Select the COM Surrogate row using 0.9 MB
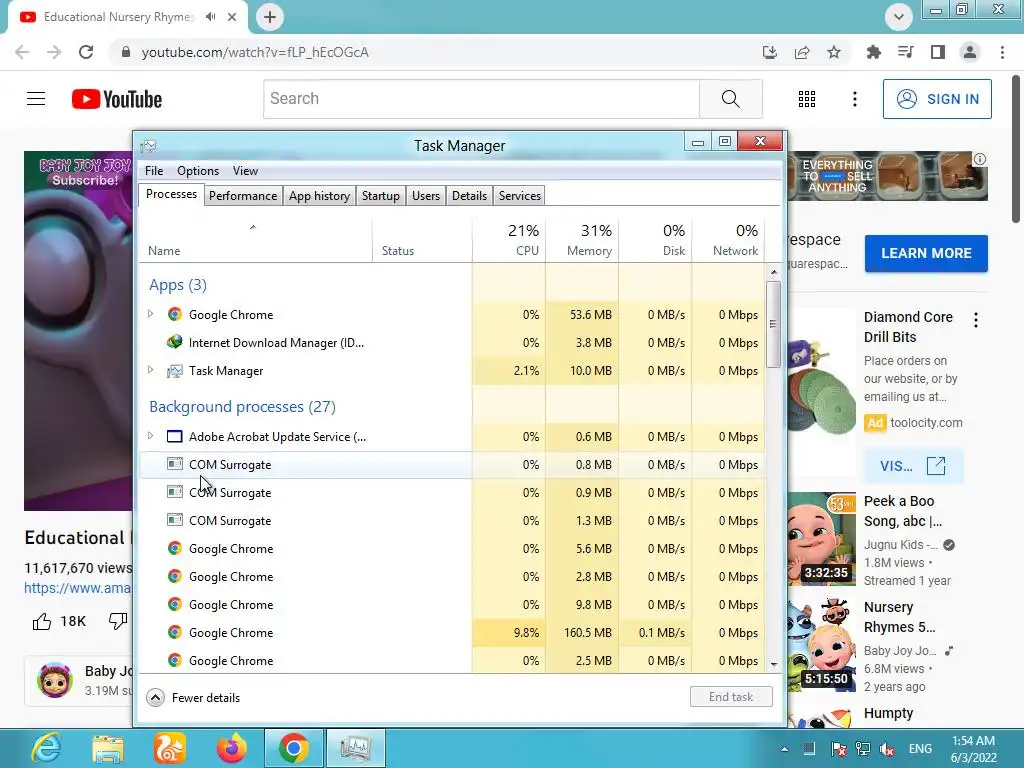The image size is (1024, 768). [x=451, y=492]
